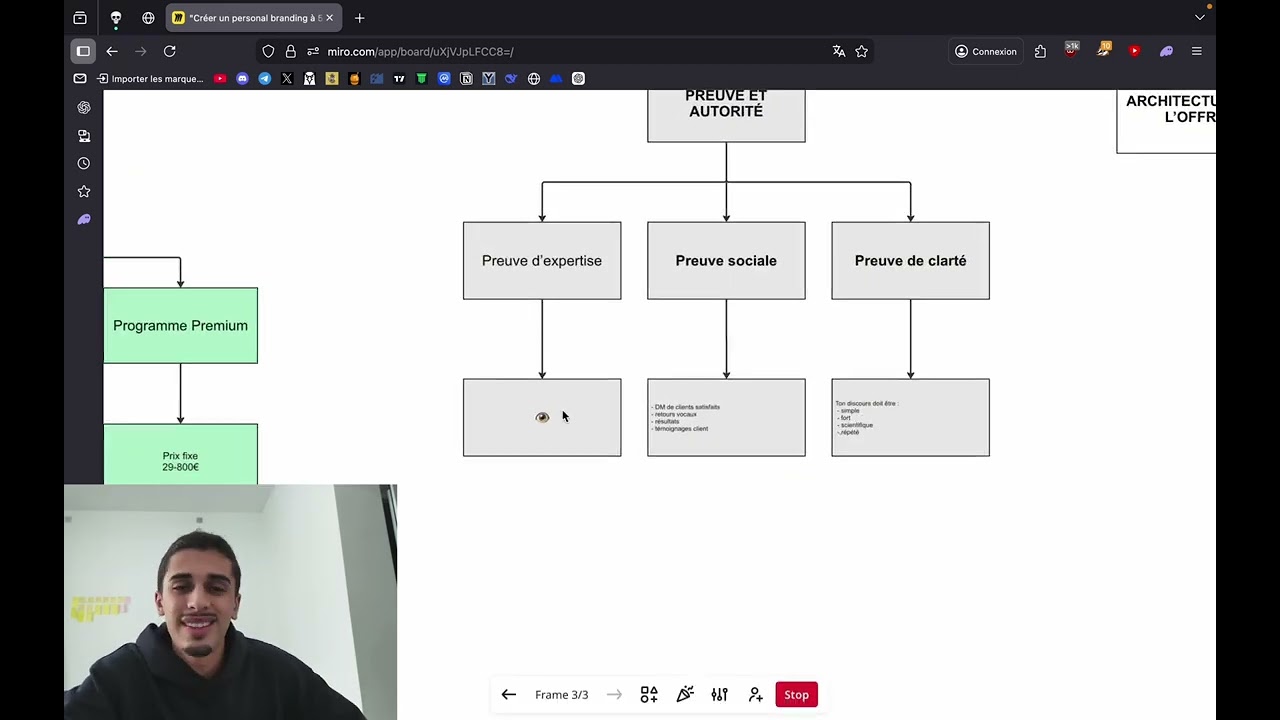Switch to the pinned globe tab
Viewport: 1280px width, 720px height.
[x=148, y=18]
